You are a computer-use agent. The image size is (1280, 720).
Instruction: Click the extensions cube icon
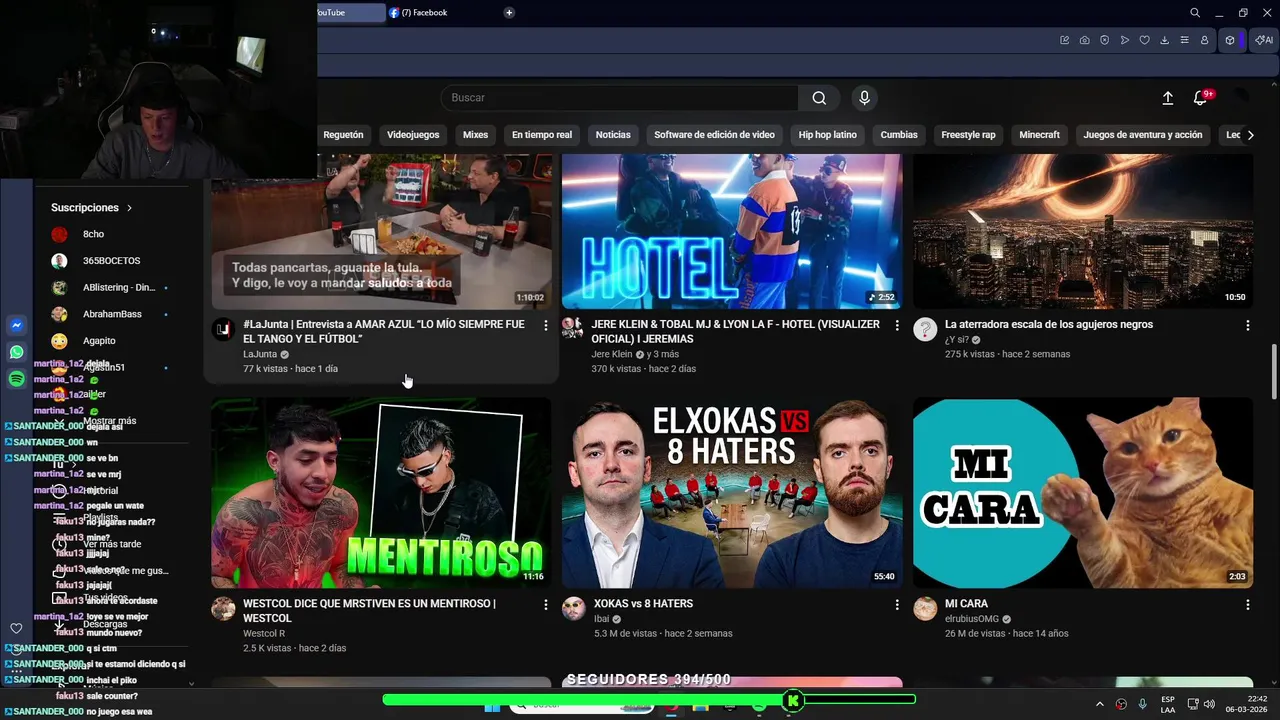(x=1230, y=40)
